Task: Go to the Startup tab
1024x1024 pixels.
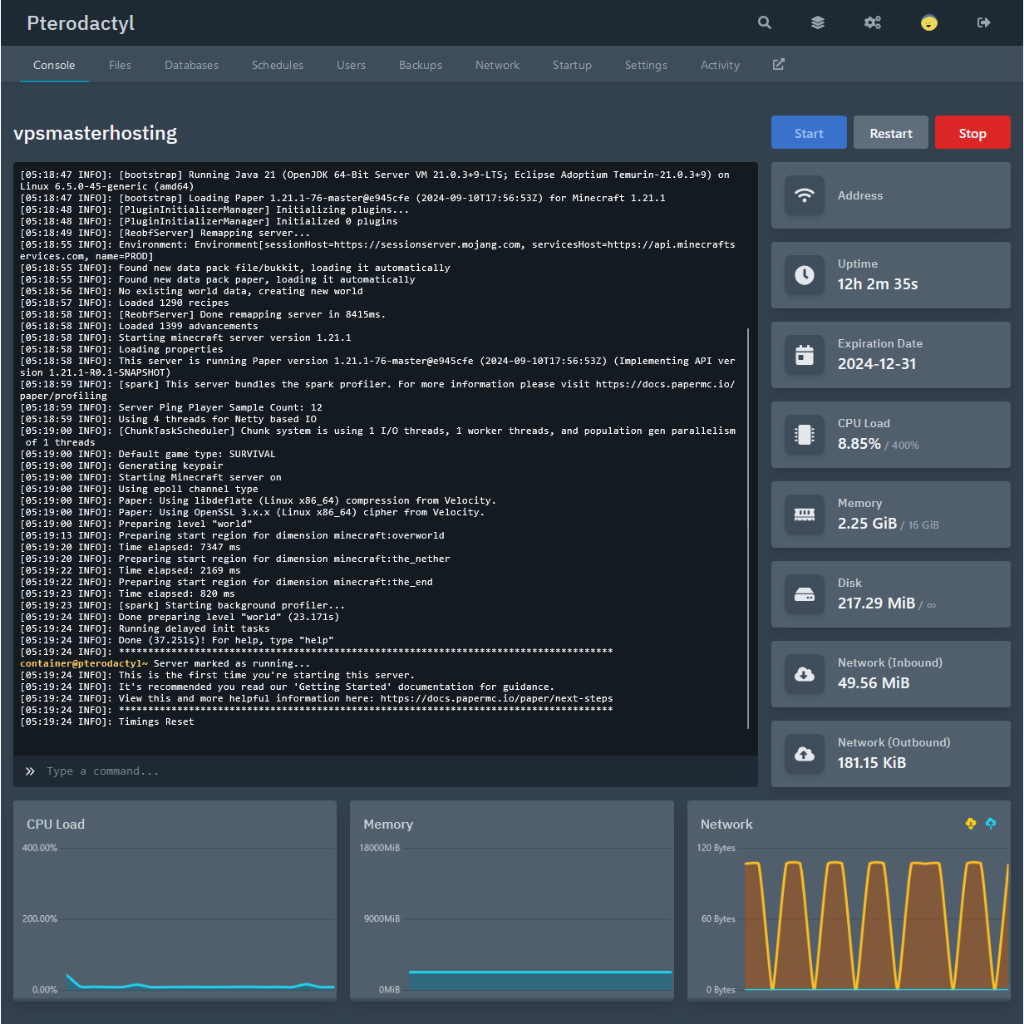Action: coord(572,65)
